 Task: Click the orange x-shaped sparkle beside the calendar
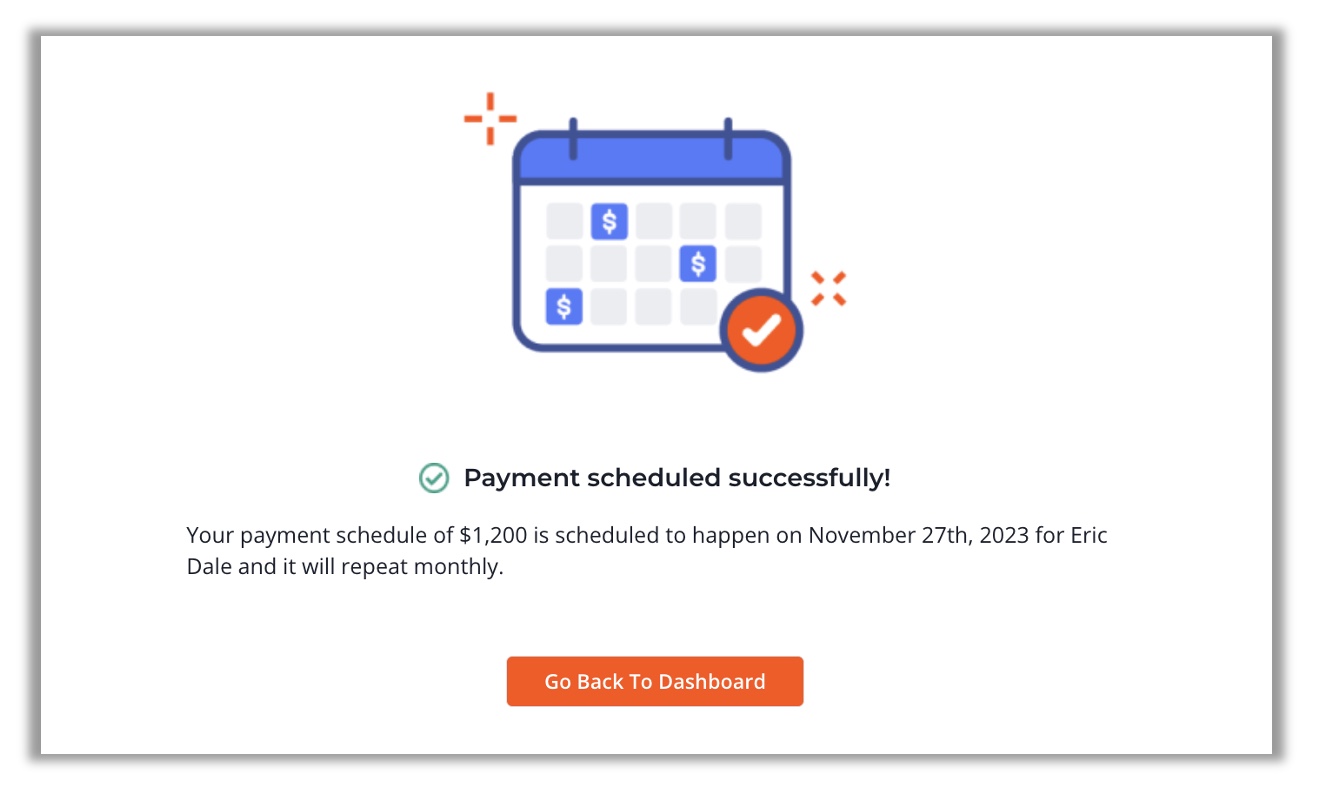[x=828, y=289]
